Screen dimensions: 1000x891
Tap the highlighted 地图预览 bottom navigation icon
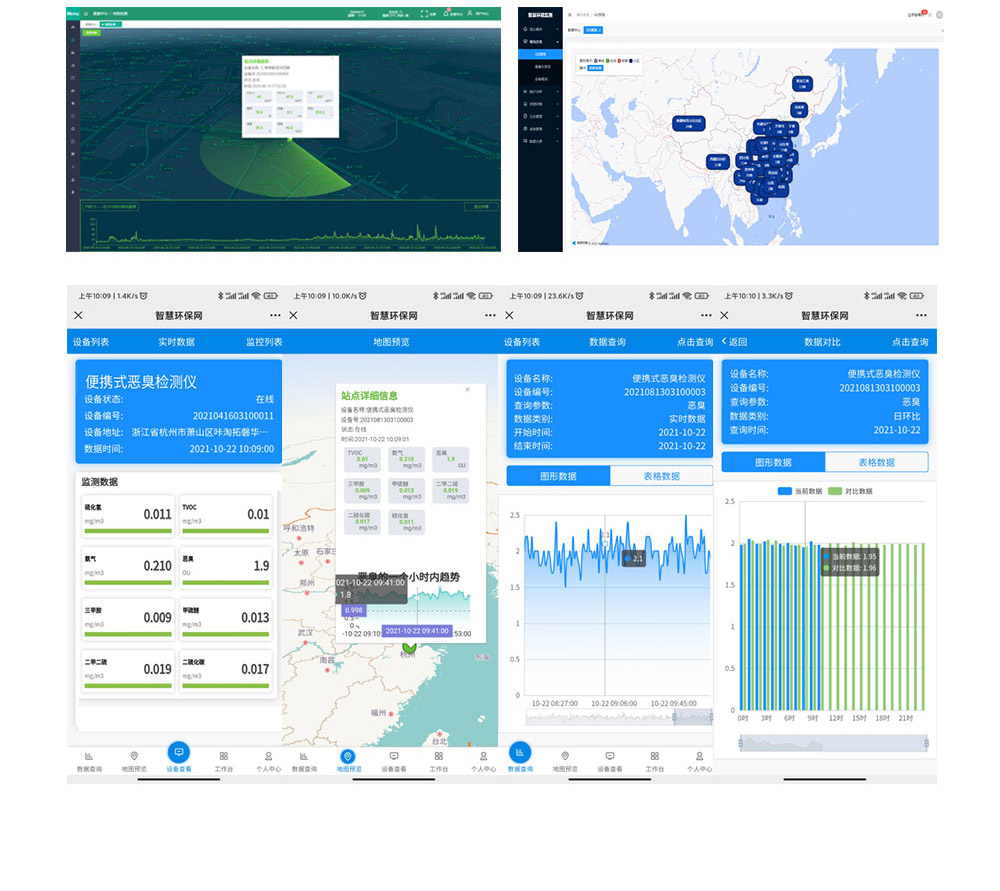pyautogui.click(x=347, y=757)
